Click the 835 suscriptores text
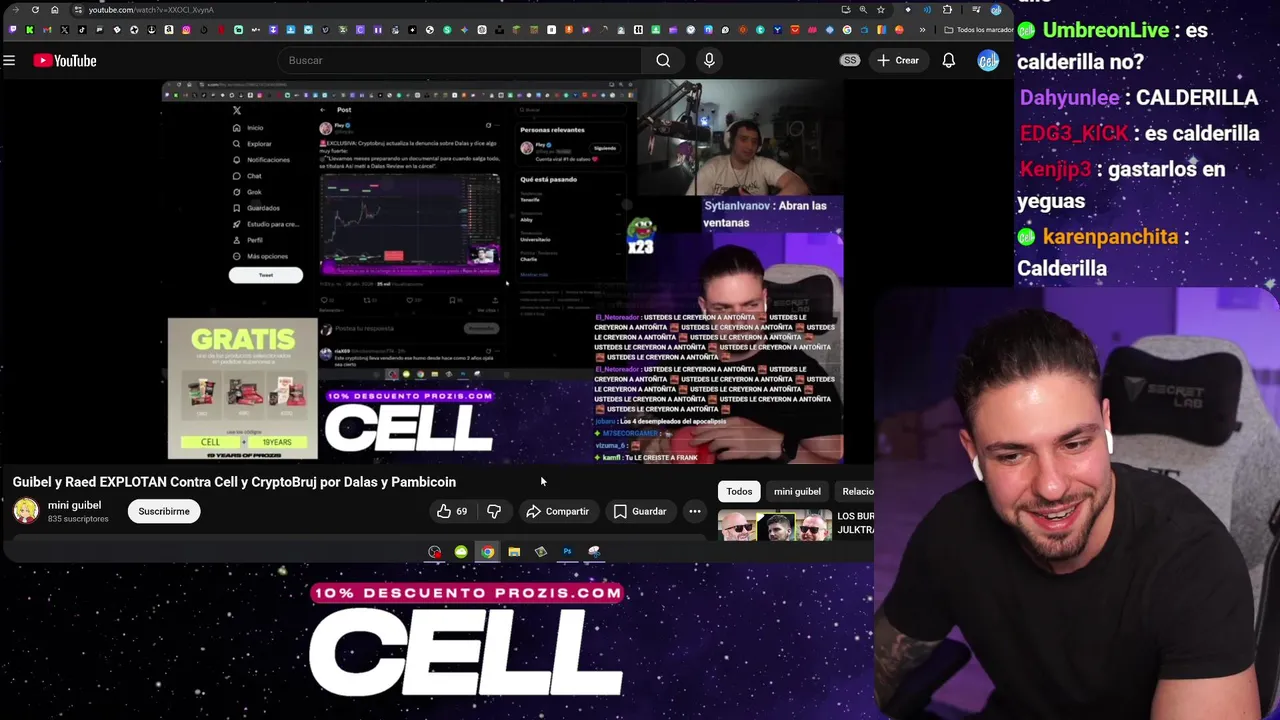This screenshot has height=720, width=1280. click(x=78, y=519)
